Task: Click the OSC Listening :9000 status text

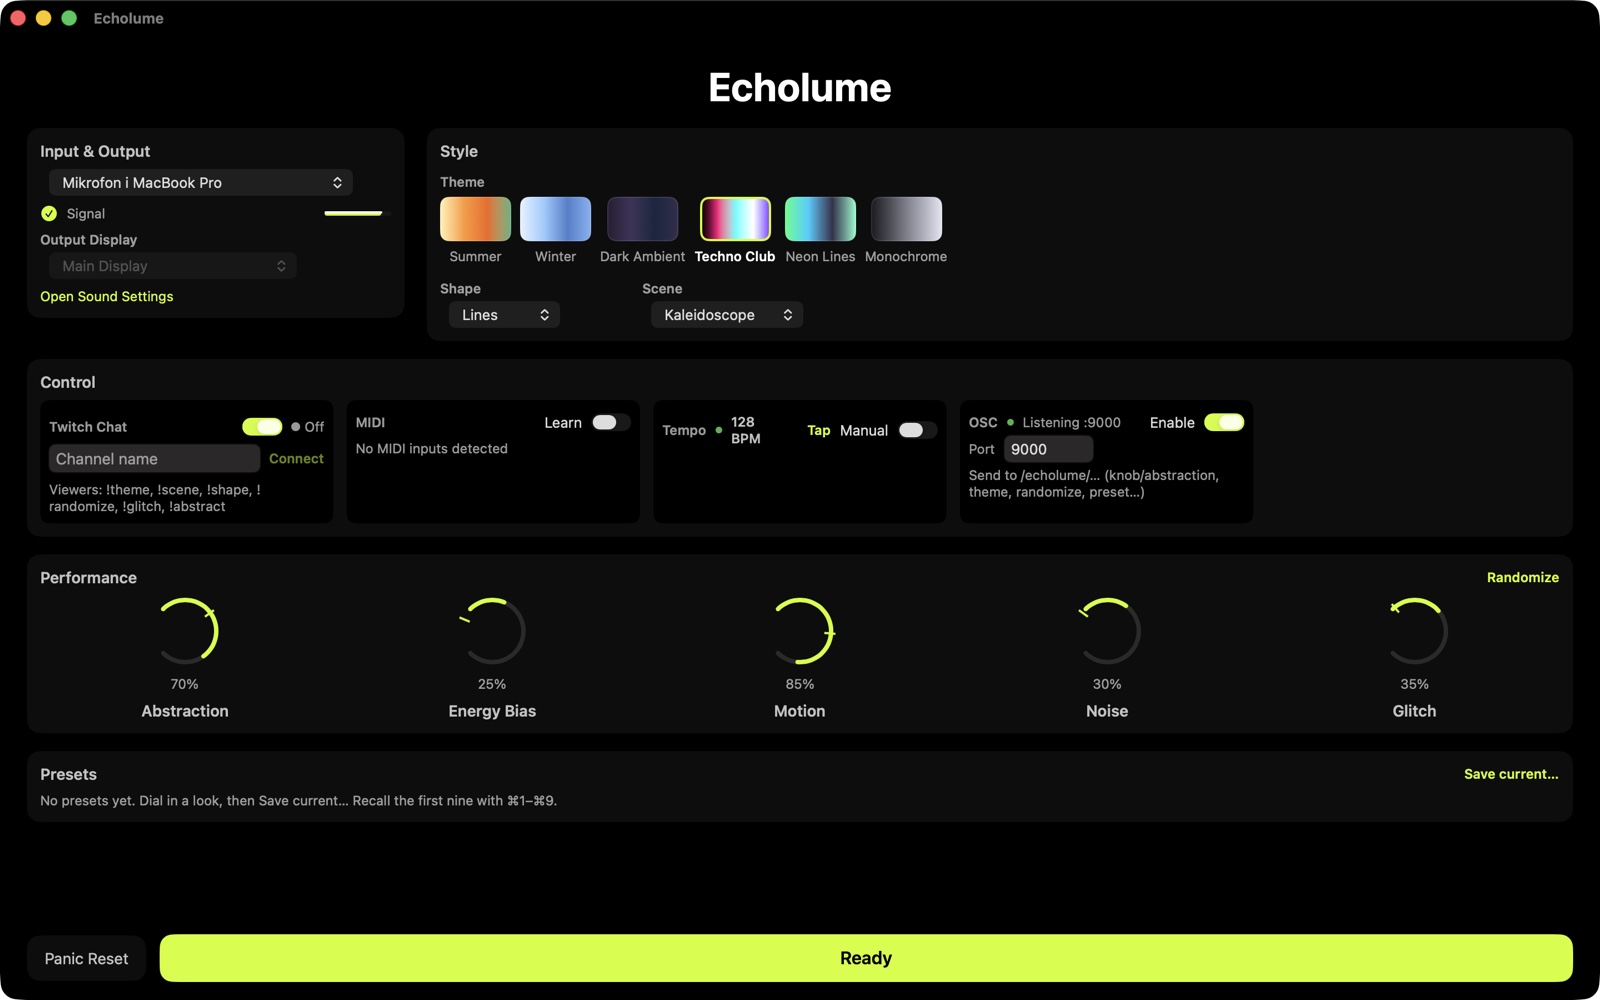Action: pos(1071,423)
